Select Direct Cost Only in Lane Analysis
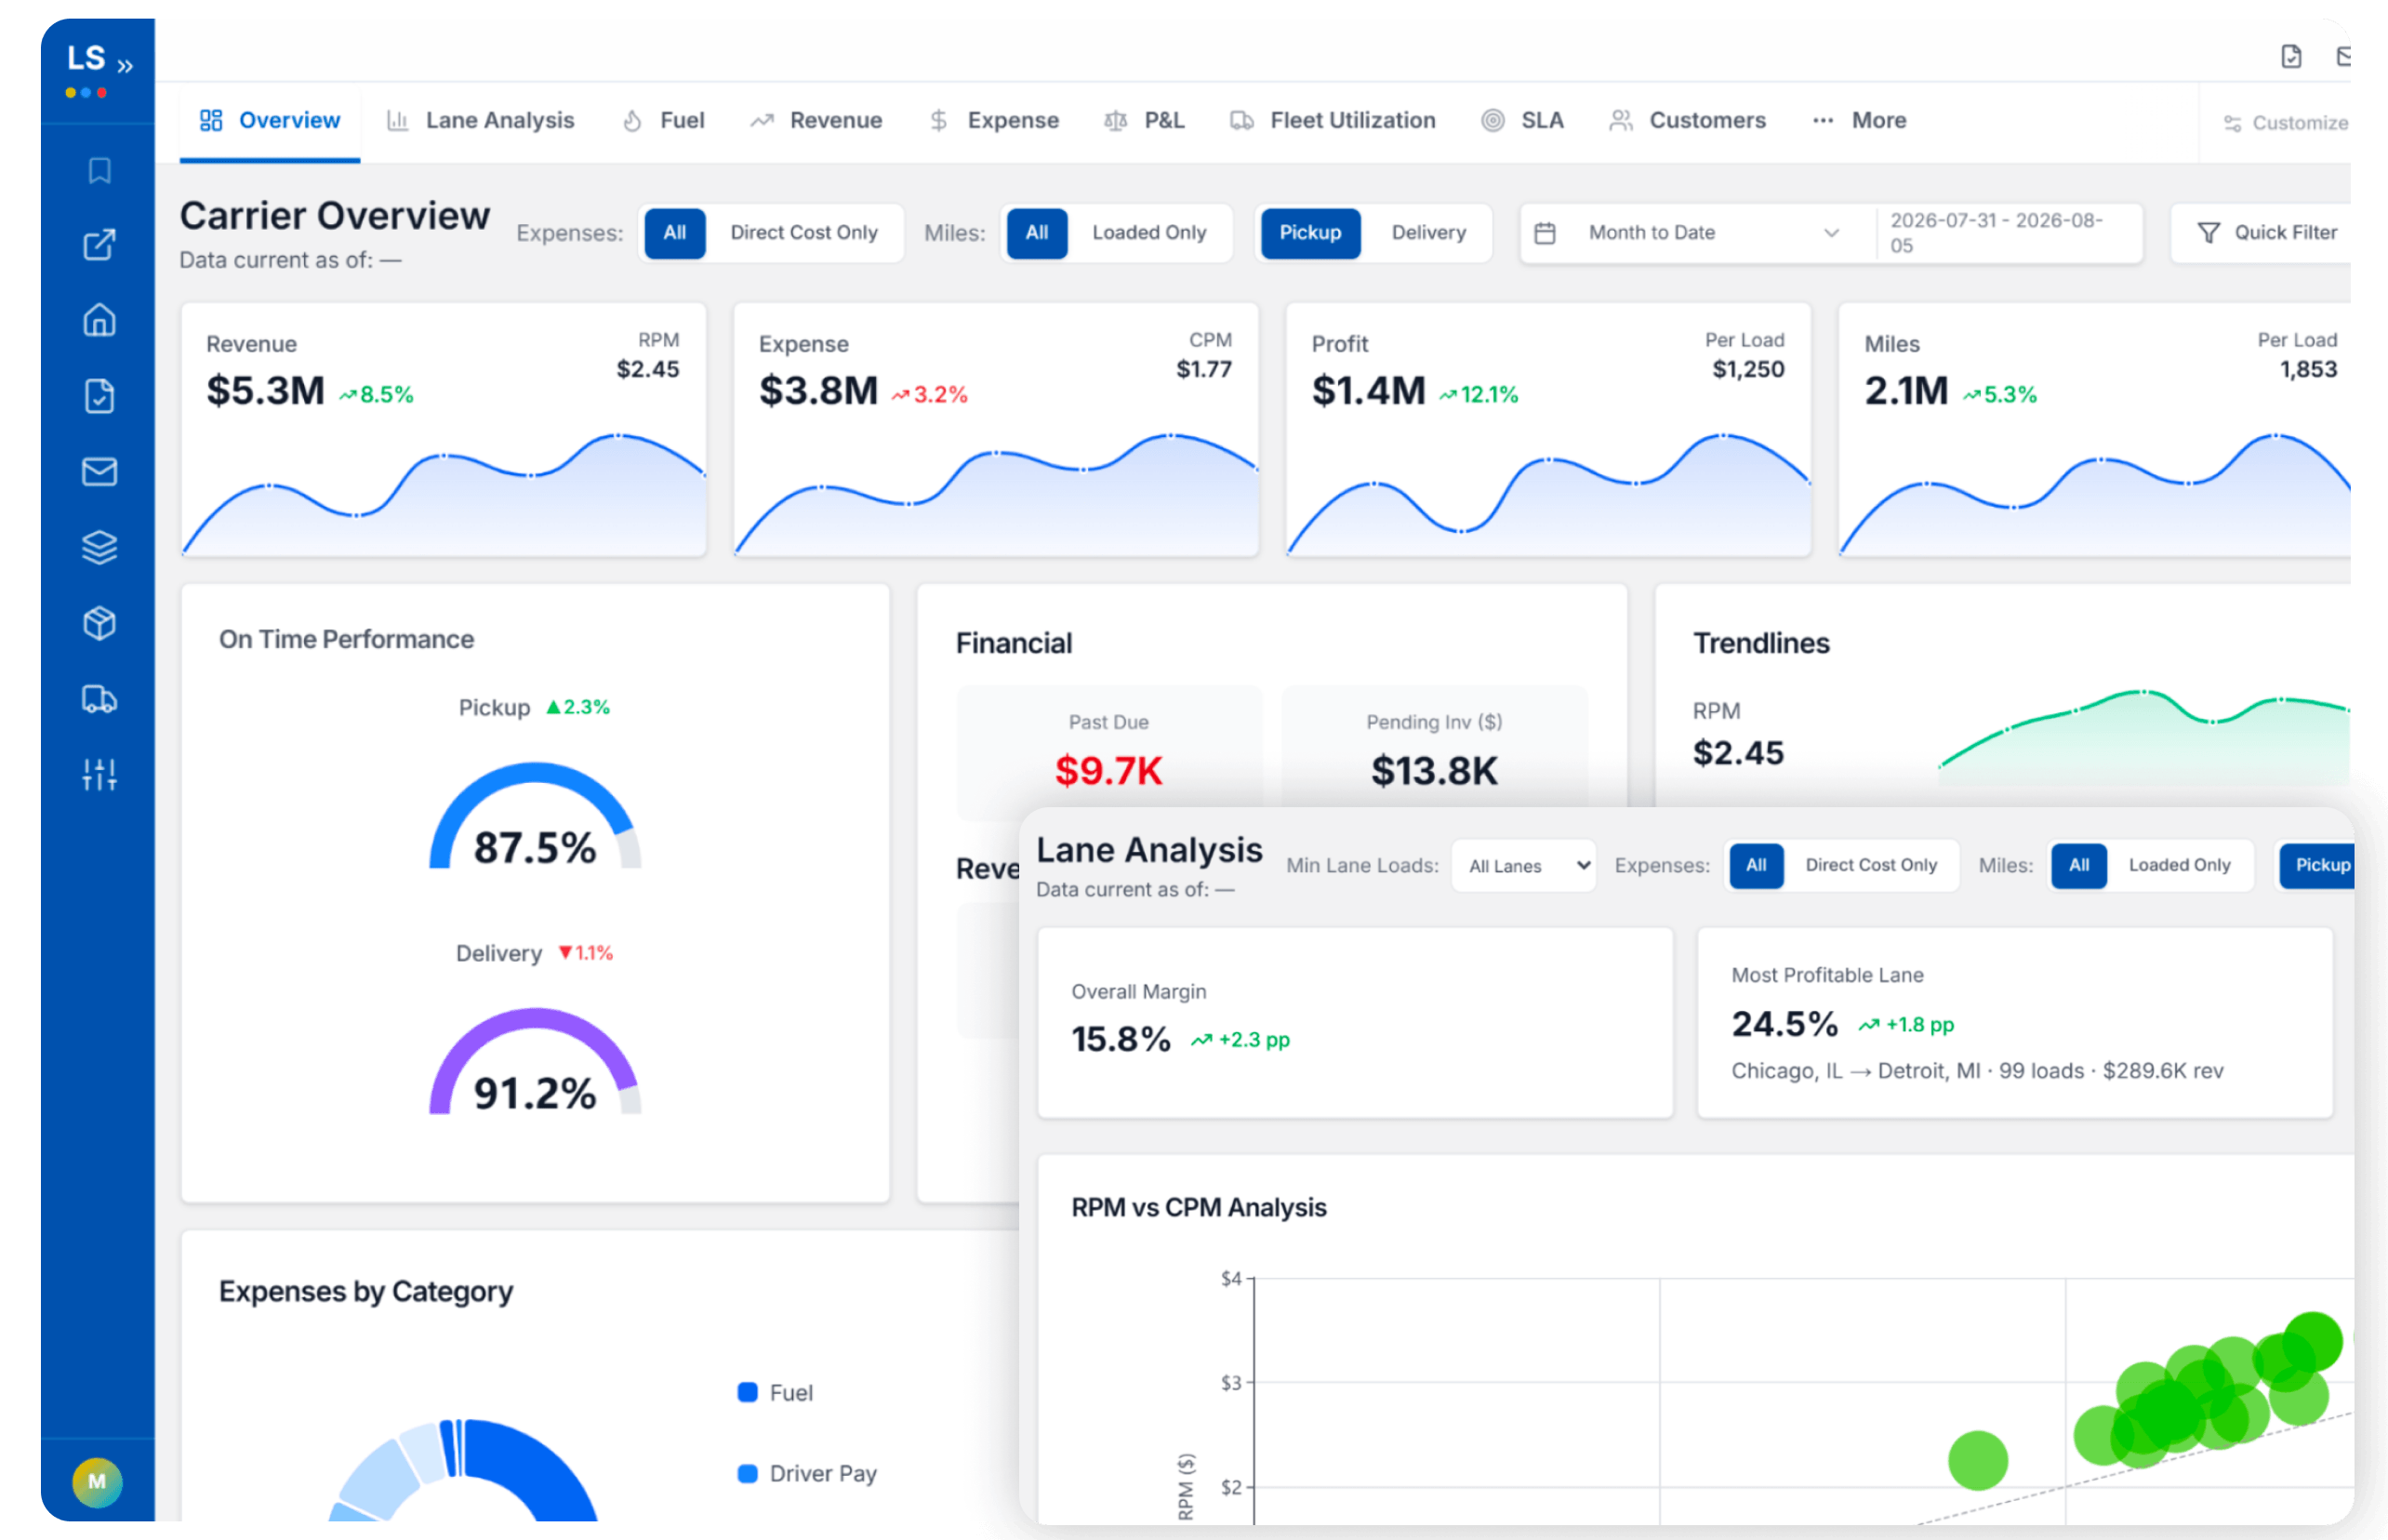Viewport: 2388px width, 1540px height. [x=1871, y=865]
